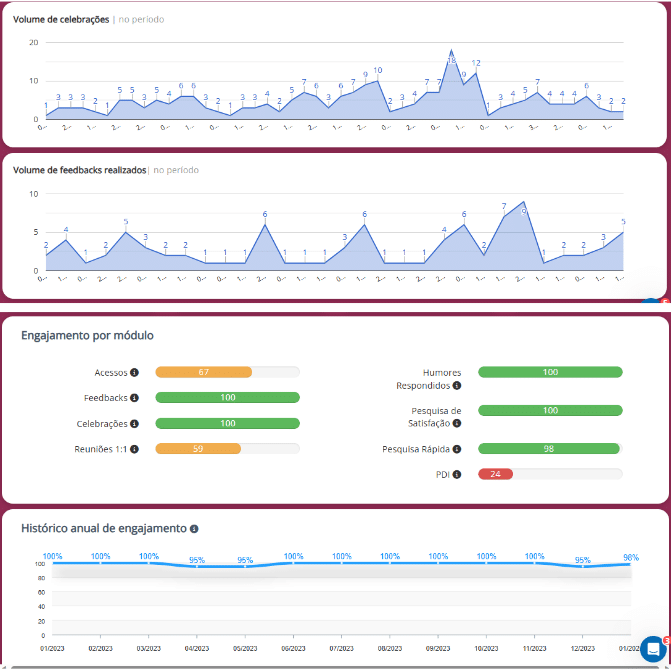Screen dimensions: 671x672
Task: Click the info icon next to Pesquisa Rápida
Action: click(457, 449)
